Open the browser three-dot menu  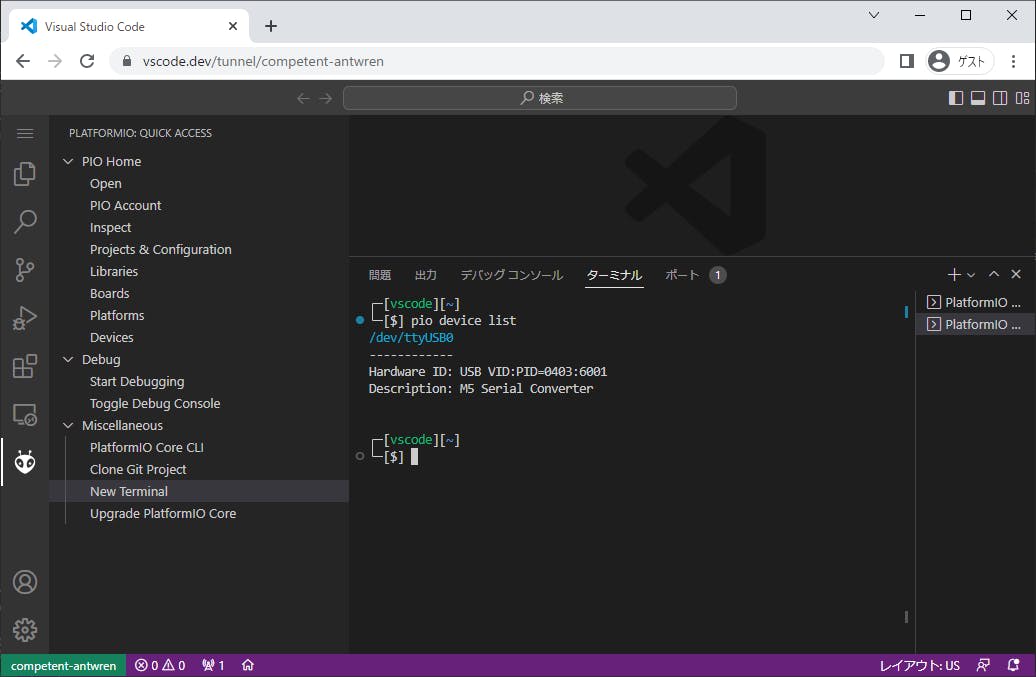click(x=1013, y=61)
